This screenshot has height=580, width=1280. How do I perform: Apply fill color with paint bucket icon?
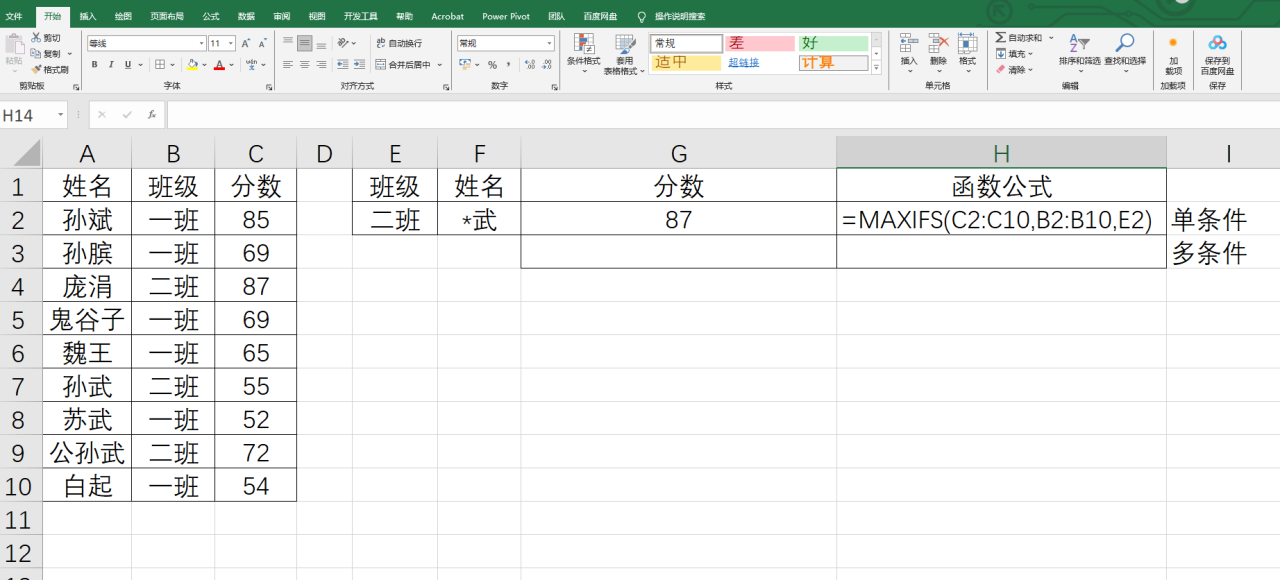[193, 65]
